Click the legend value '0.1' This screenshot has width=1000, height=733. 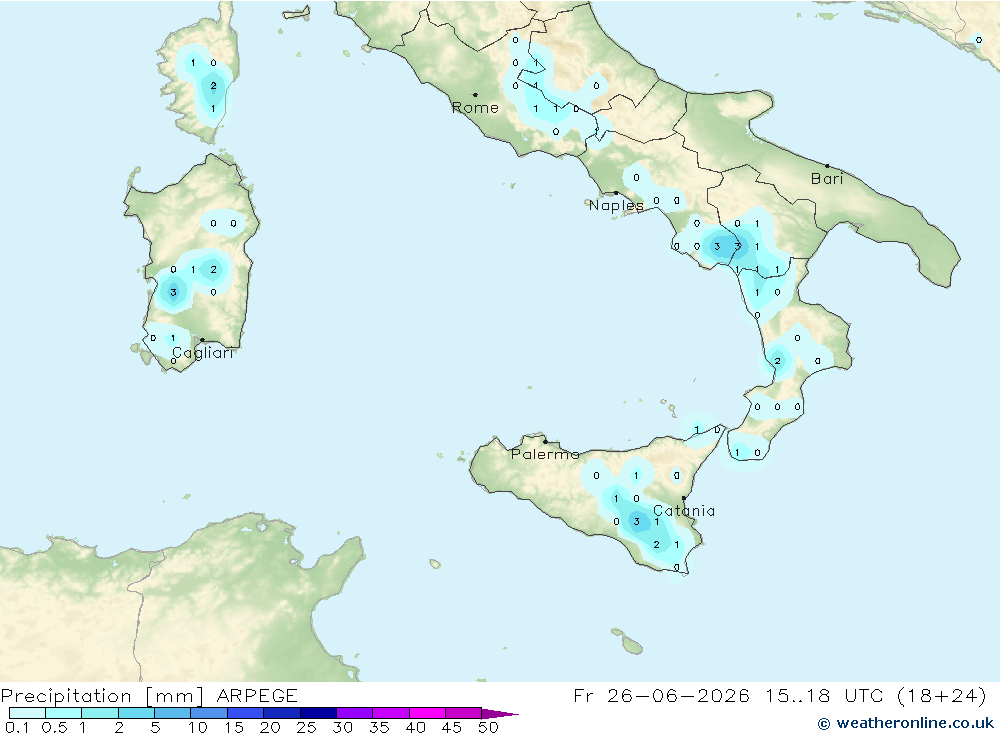[17, 727]
